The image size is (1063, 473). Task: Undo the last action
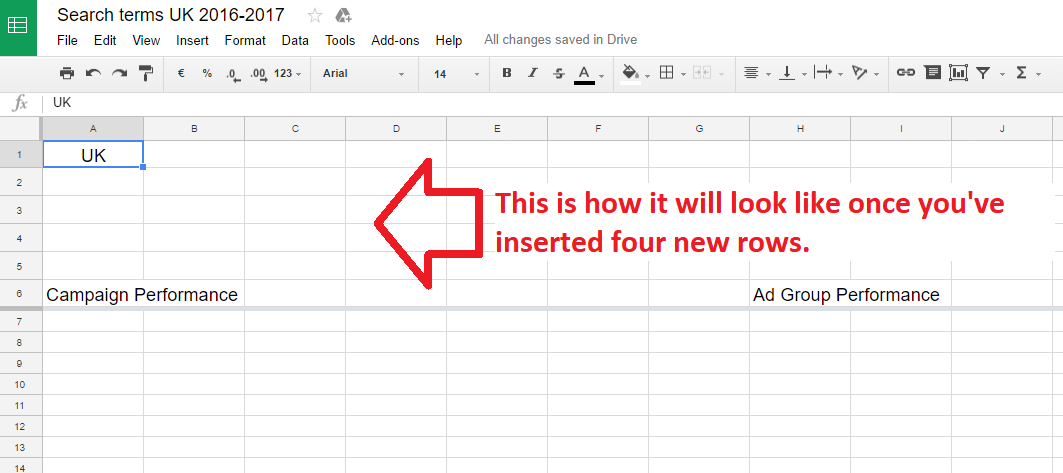(x=93, y=73)
